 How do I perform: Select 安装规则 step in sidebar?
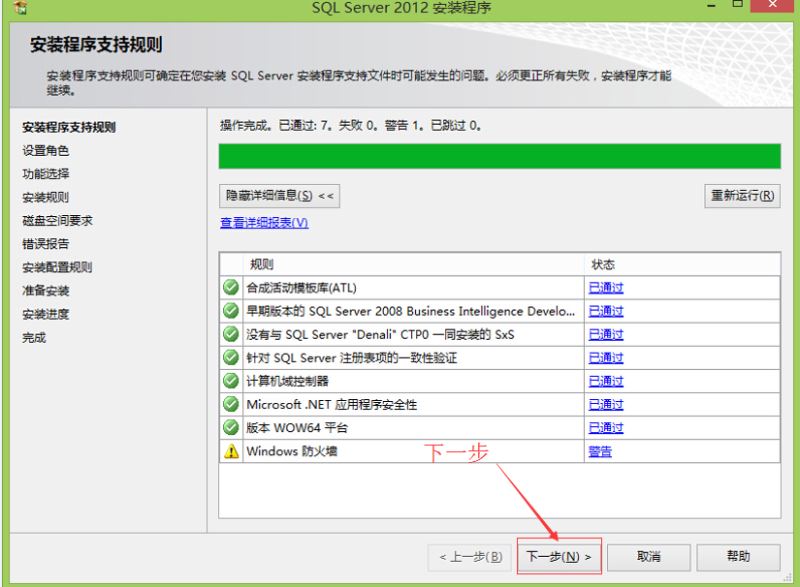point(45,197)
